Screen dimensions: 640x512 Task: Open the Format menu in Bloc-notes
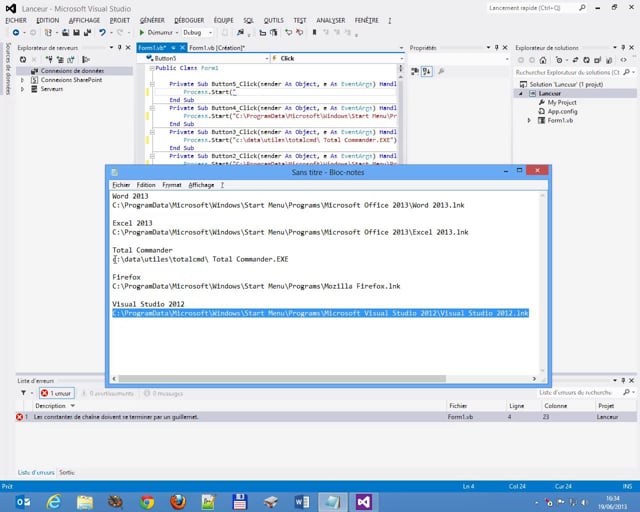[171, 185]
